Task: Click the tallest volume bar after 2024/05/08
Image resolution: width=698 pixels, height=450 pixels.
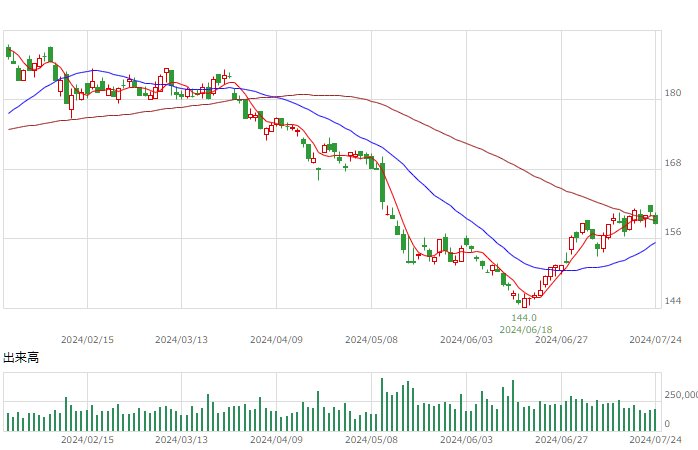Action: tap(382, 405)
